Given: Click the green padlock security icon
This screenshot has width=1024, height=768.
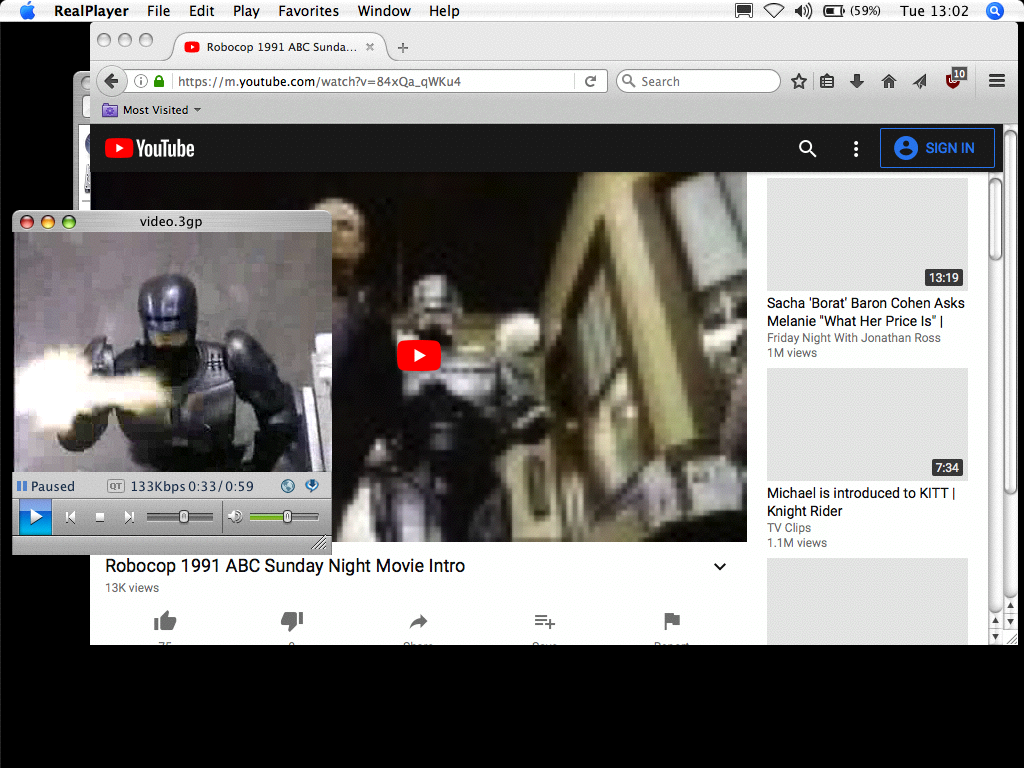Looking at the screenshot, I should click(159, 81).
